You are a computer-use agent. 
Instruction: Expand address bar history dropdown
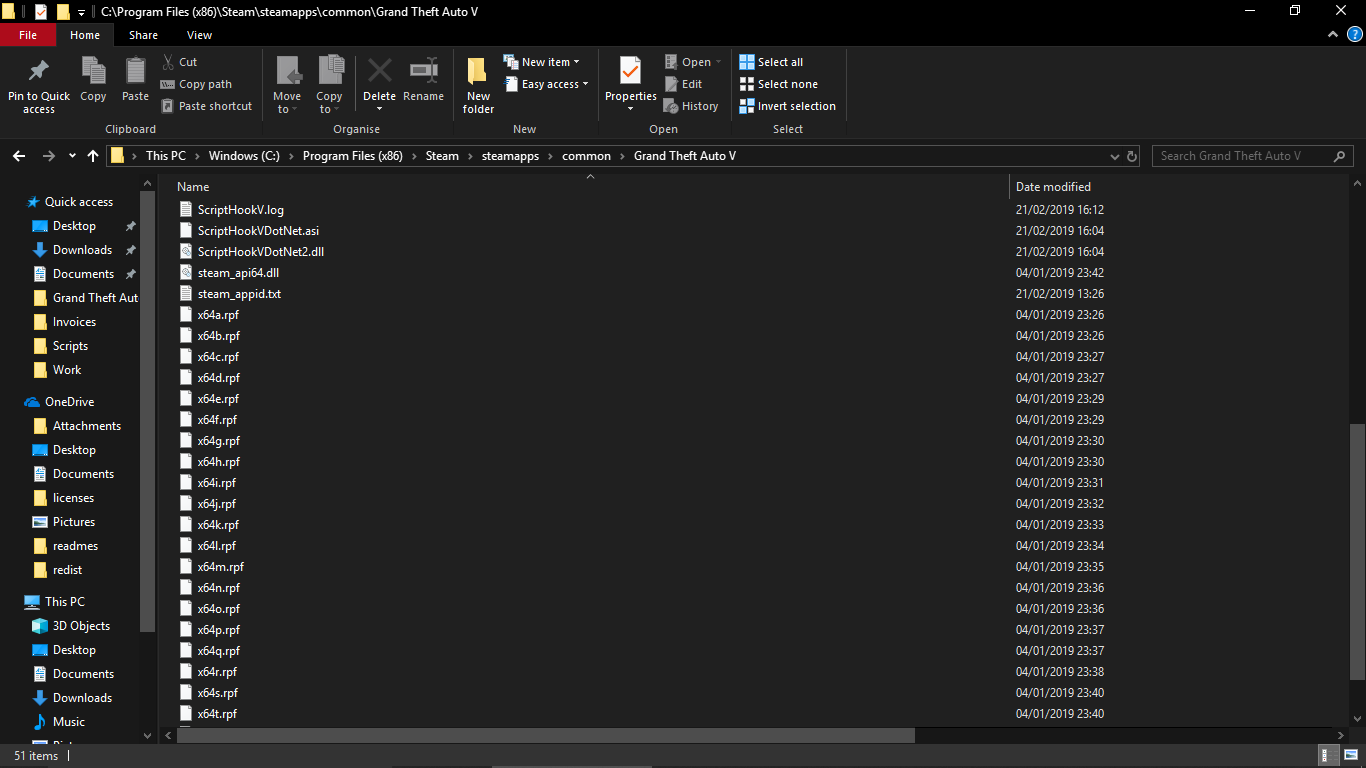1115,156
